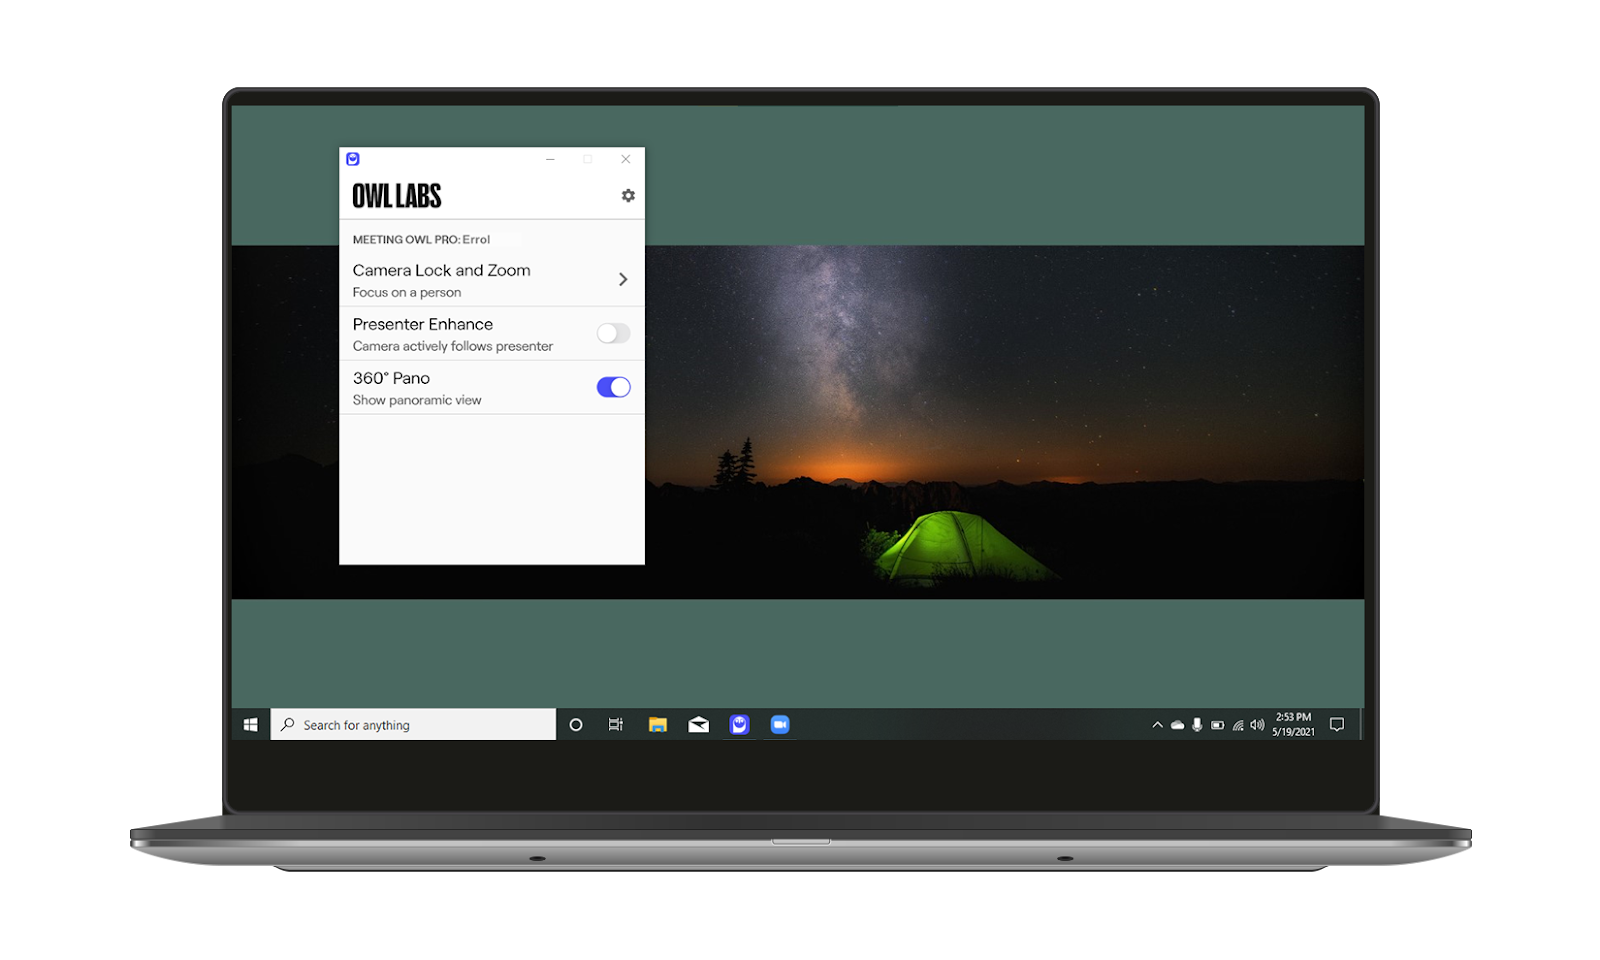The width and height of the screenshot is (1600, 960).
Task: Click the OneDrive cloud tray icon
Action: pos(1177,725)
